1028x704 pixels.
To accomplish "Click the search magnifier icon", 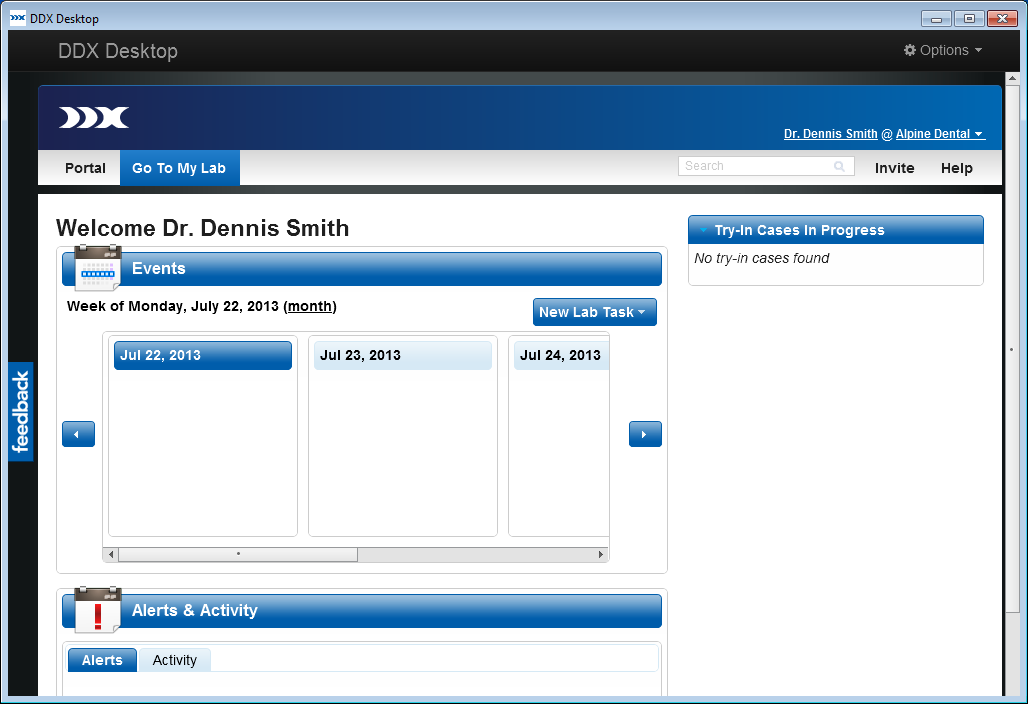I will [x=840, y=166].
